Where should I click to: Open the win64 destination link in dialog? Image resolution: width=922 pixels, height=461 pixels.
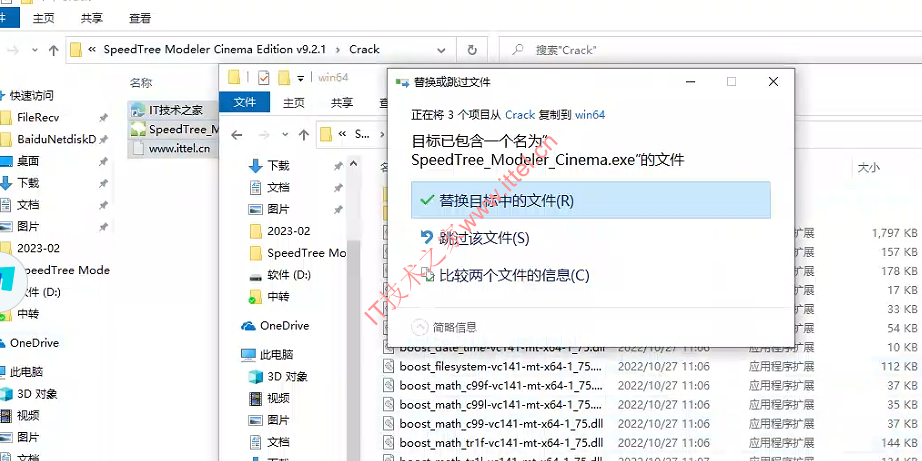pyautogui.click(x=590, y=115)
